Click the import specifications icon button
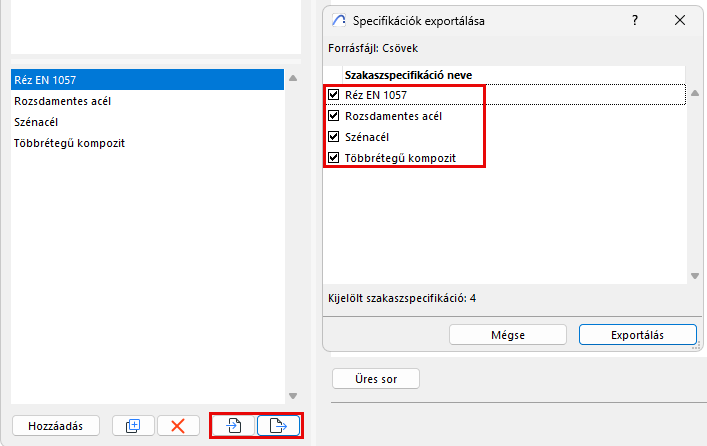 point(234,425)
